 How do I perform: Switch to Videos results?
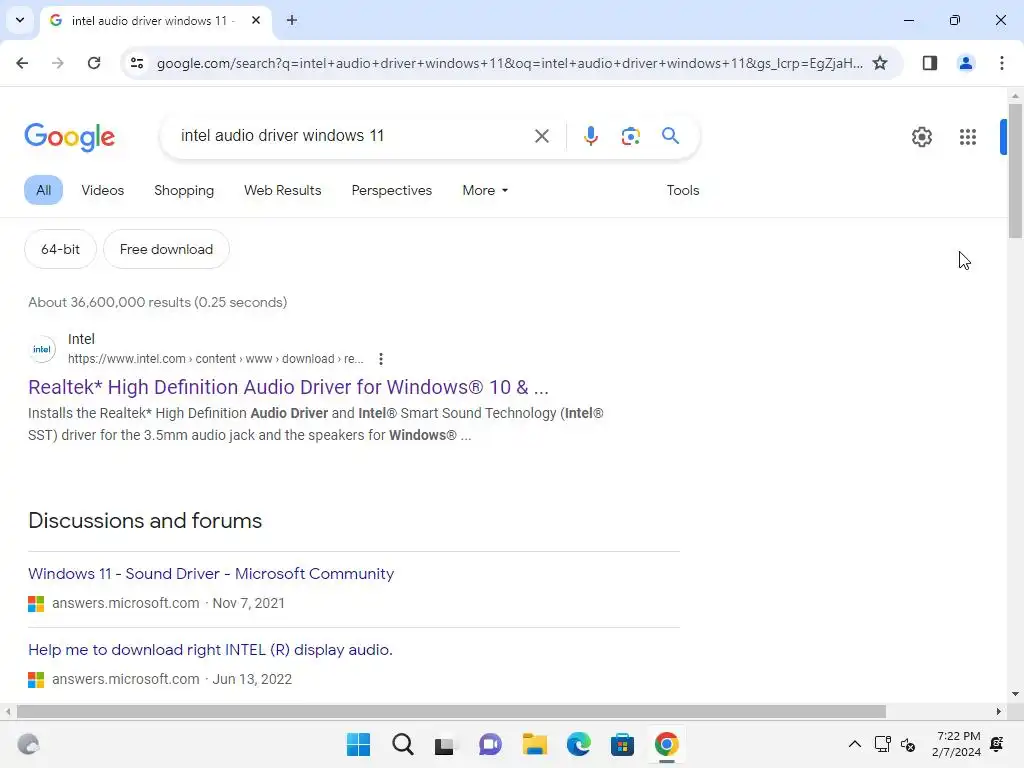point(103,190)
